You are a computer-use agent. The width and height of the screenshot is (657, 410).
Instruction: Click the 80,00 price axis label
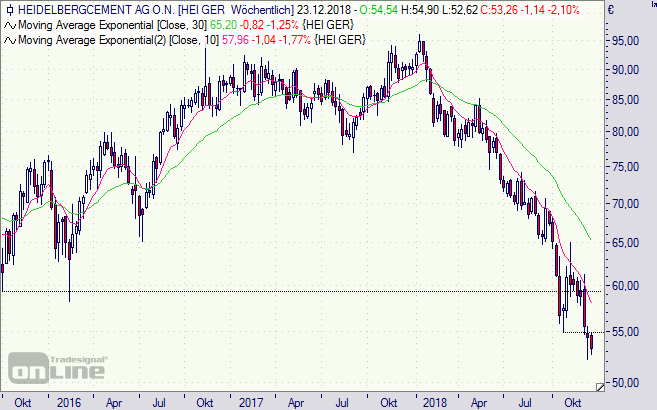point(625,132)
